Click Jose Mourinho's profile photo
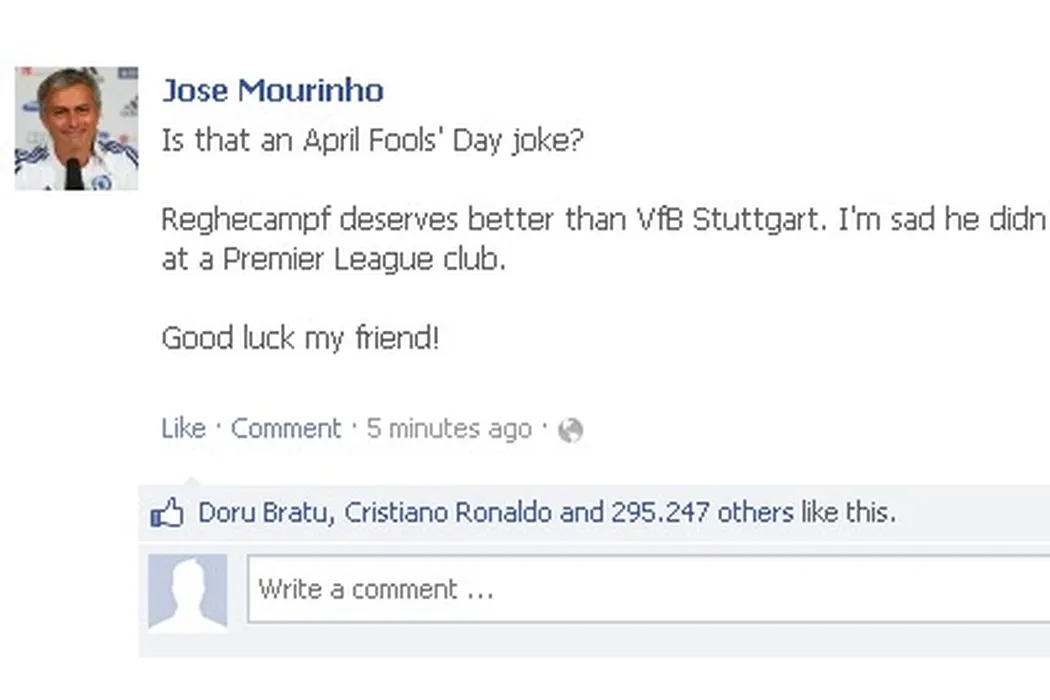 pyautogui.click(x=76, y=128)
